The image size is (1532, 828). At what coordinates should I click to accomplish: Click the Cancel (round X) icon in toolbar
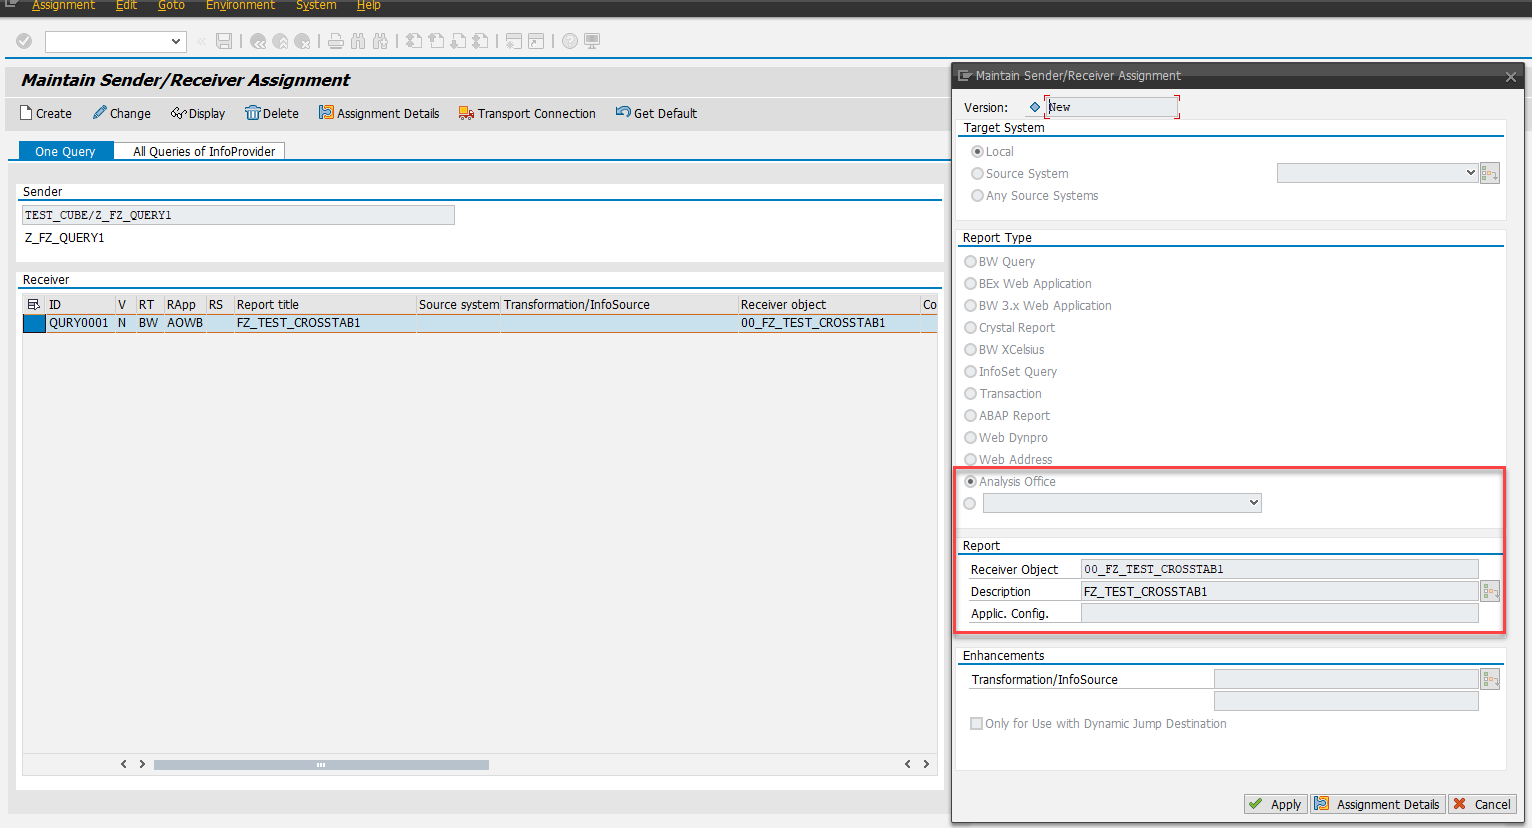[302, 41]
